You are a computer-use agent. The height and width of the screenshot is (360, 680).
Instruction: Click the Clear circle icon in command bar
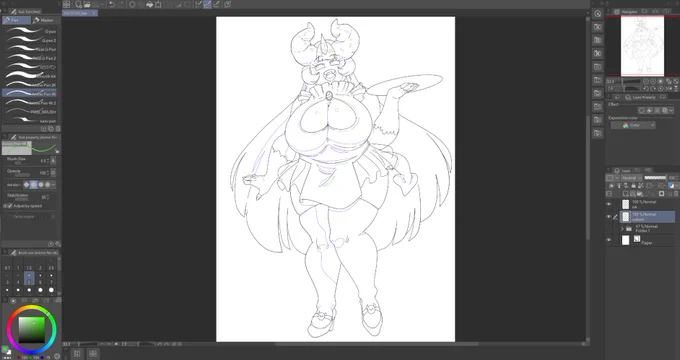132,4
